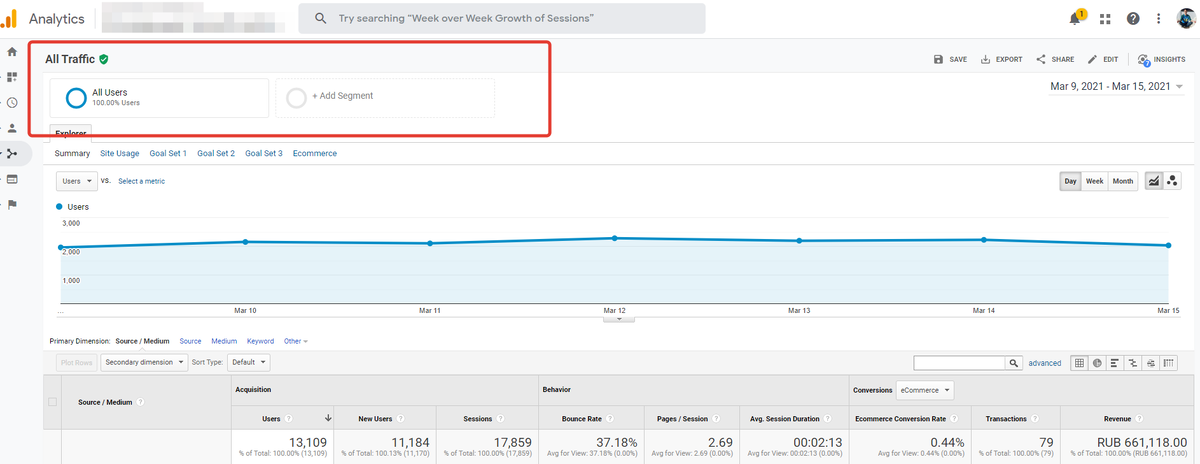Select the Term cloud view icon
Screen dimensions: 1200x464
coord(1151,363)
